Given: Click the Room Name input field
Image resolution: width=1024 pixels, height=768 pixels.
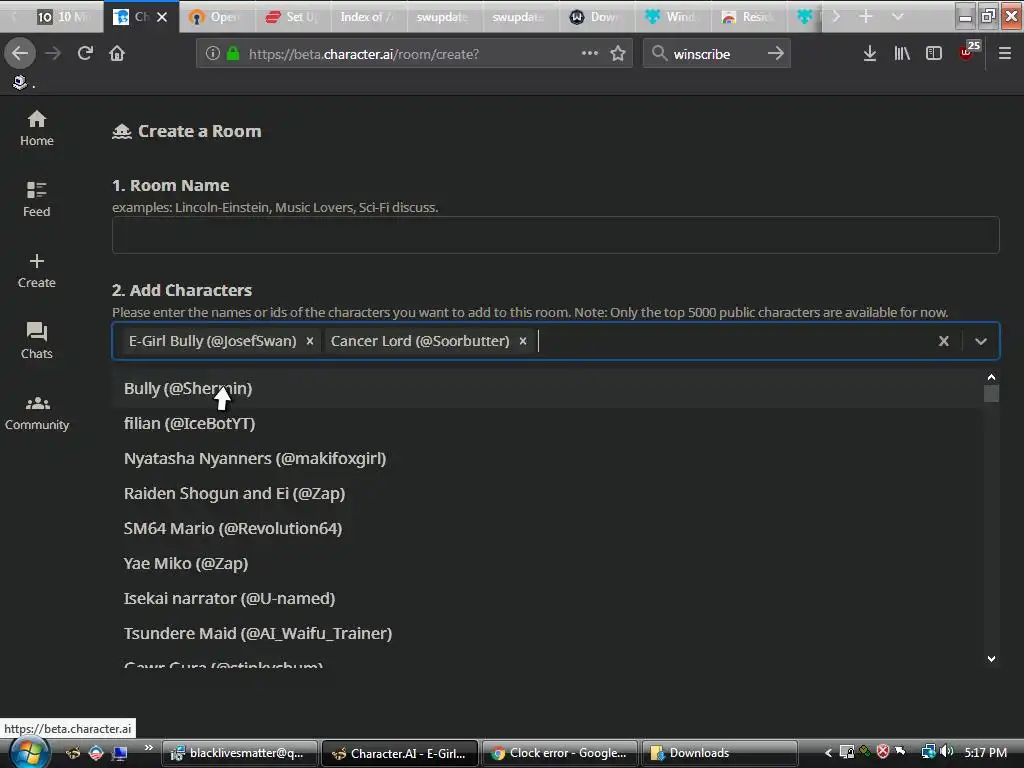Looking at the screenshot, I should pos(556,235).
